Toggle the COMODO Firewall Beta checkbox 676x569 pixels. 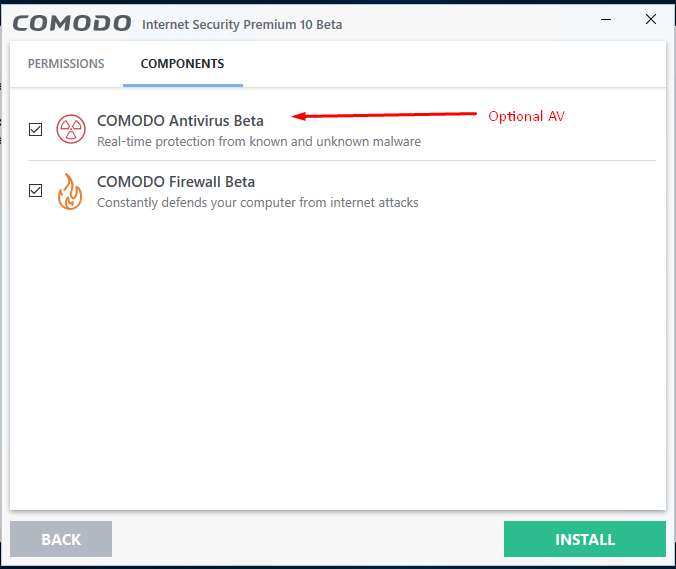tap(36, 190)
